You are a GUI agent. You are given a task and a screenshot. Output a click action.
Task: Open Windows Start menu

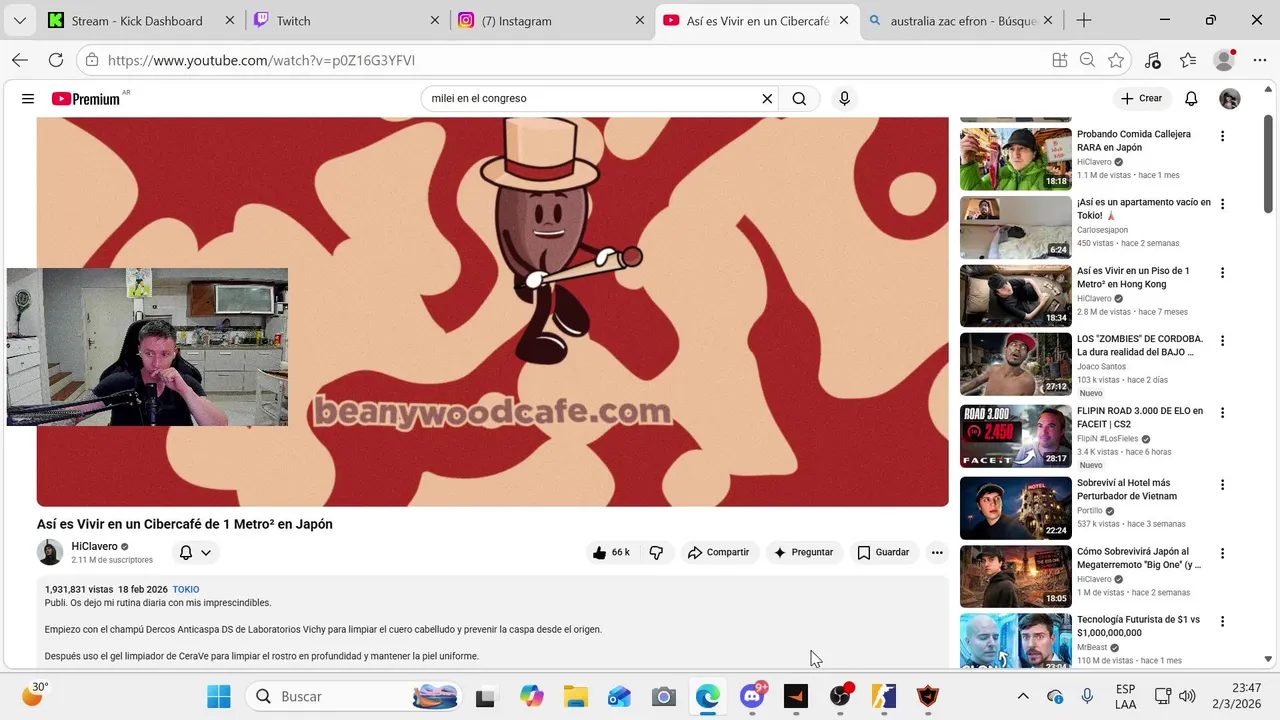(219, 696)
